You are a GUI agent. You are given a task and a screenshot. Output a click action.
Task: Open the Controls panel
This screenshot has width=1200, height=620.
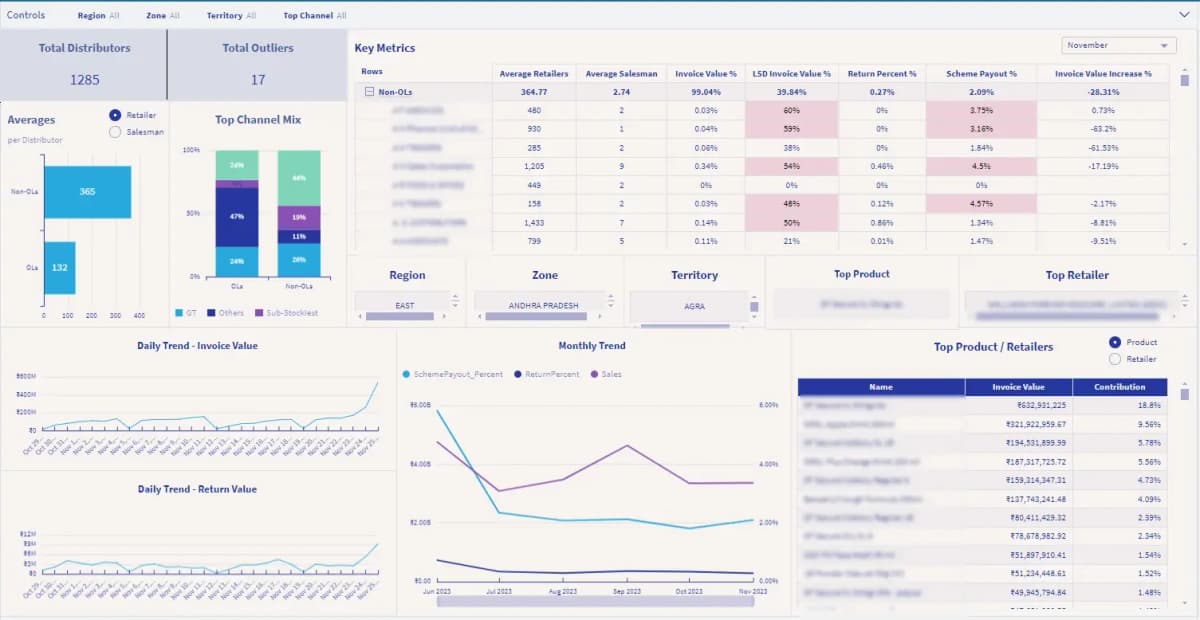[26, 14]
